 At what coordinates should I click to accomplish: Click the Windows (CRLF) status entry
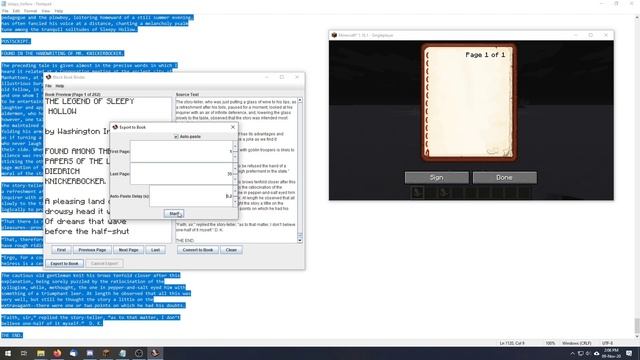coord(576,343)
